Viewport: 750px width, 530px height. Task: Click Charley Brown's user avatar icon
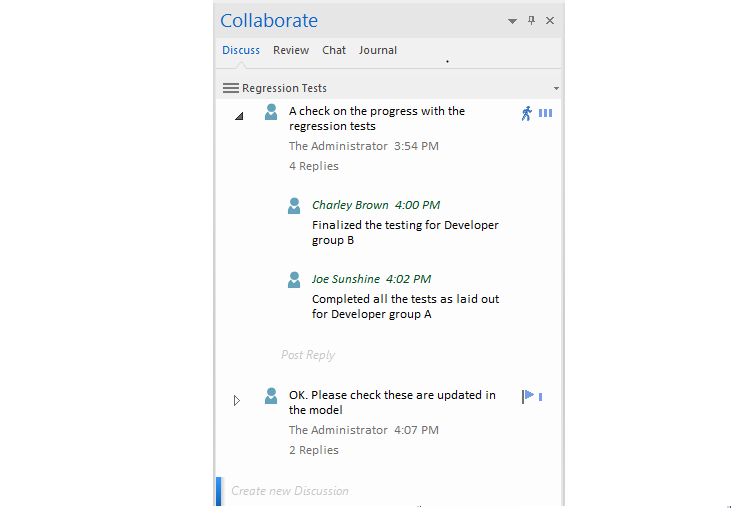pos(294,206)
